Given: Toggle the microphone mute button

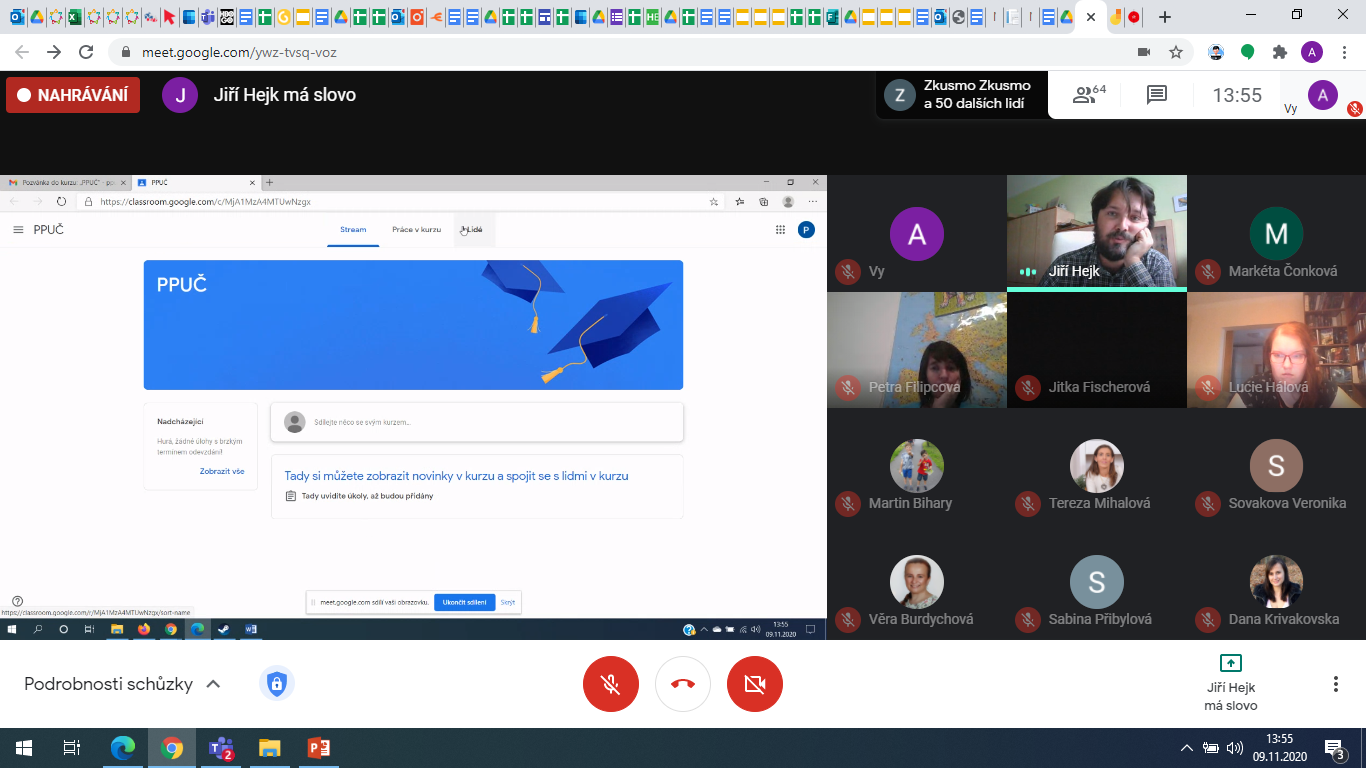Looking at the screenshot, I should [611, 684].
